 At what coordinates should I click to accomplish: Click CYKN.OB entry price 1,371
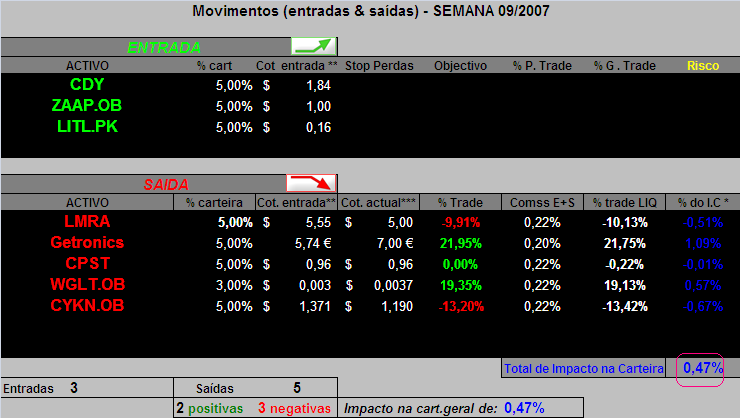pos(315,306)
